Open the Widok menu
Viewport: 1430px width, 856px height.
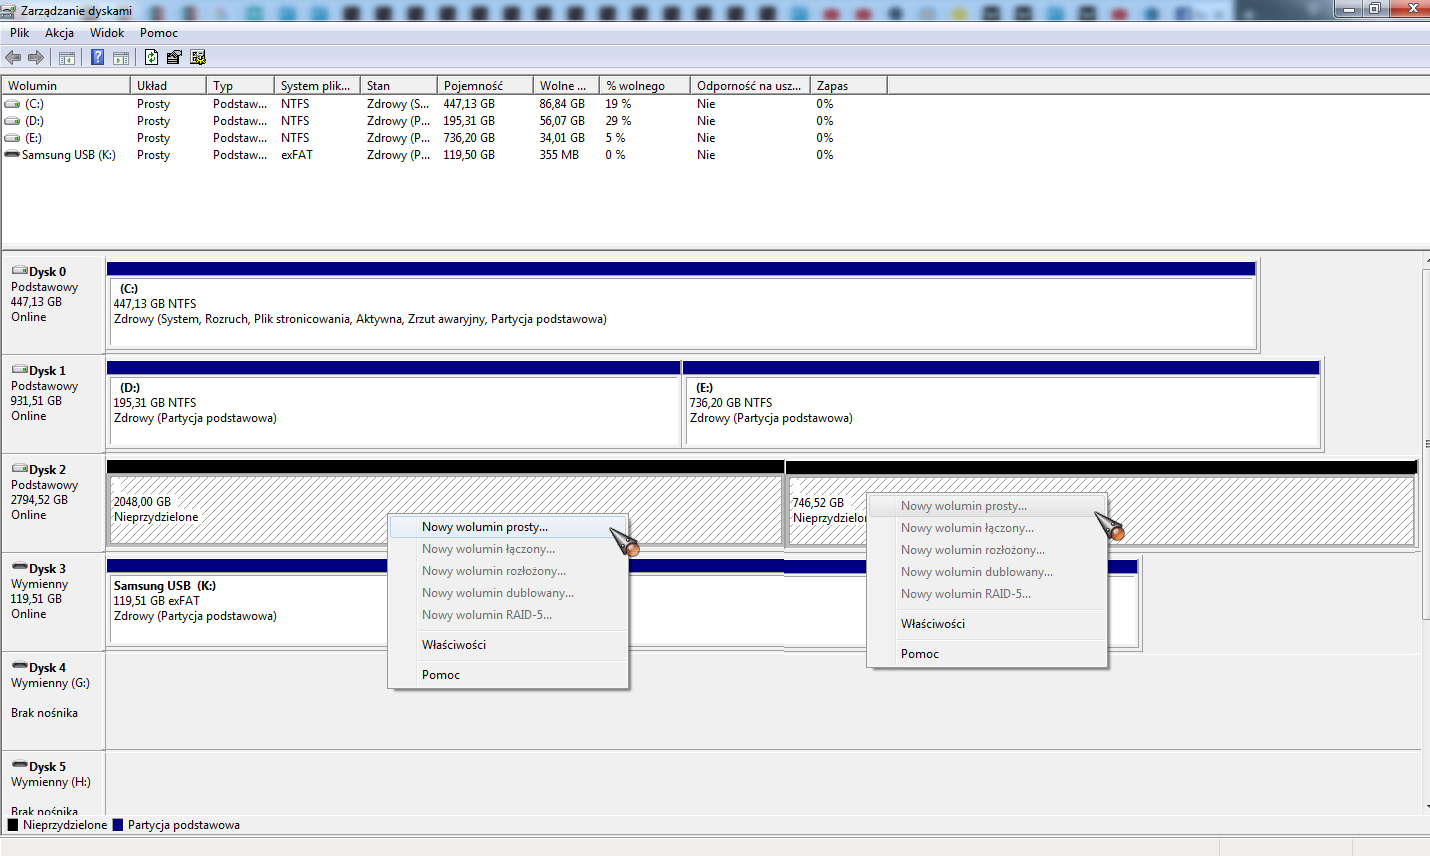tap(107, 33)
